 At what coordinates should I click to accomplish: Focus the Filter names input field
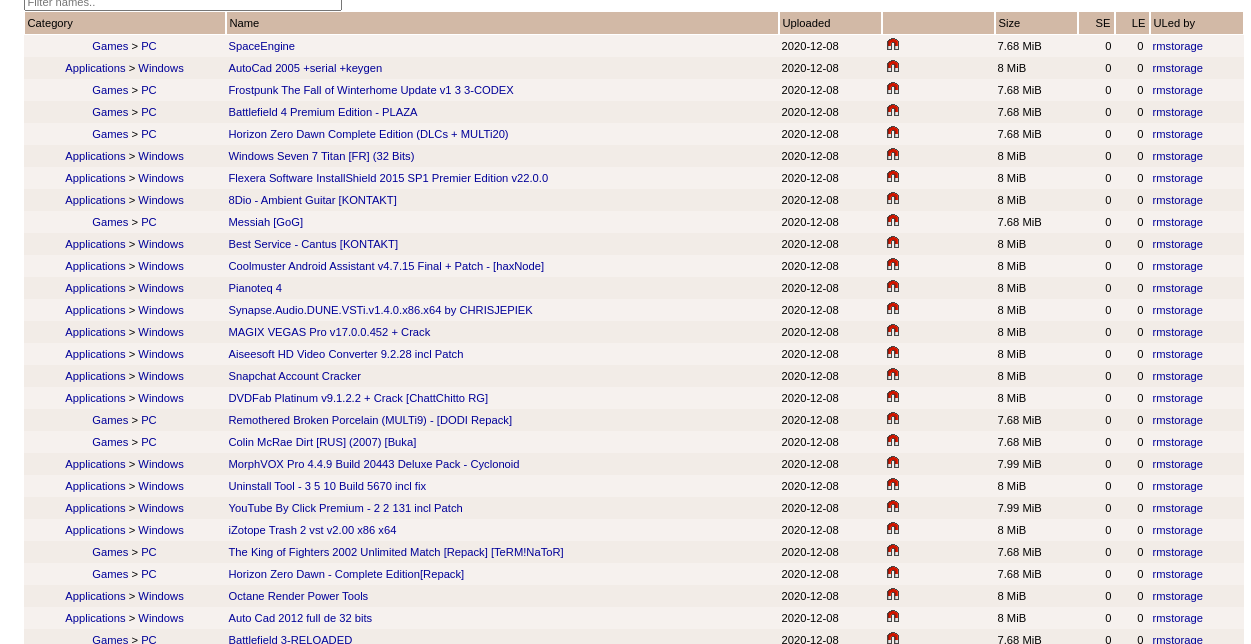(183, 4)
